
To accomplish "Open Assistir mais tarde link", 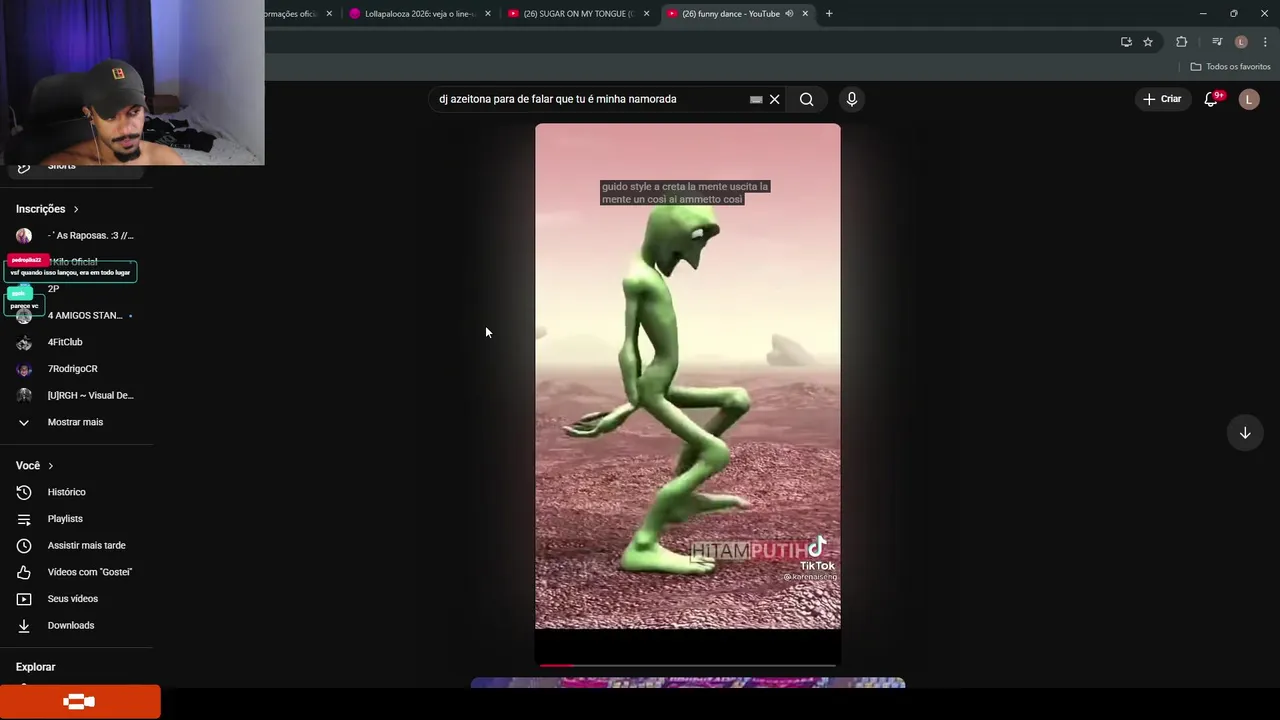I will click(87, 545).
